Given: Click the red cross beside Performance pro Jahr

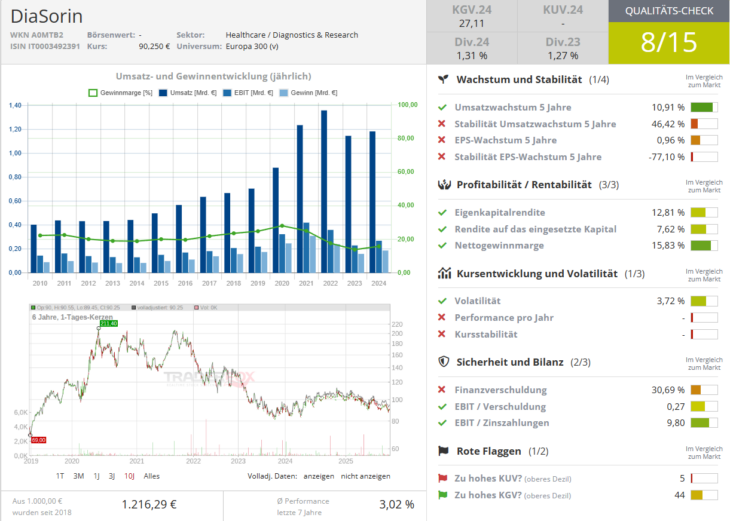Looking at the screenshot, I should tap(442, 318).
